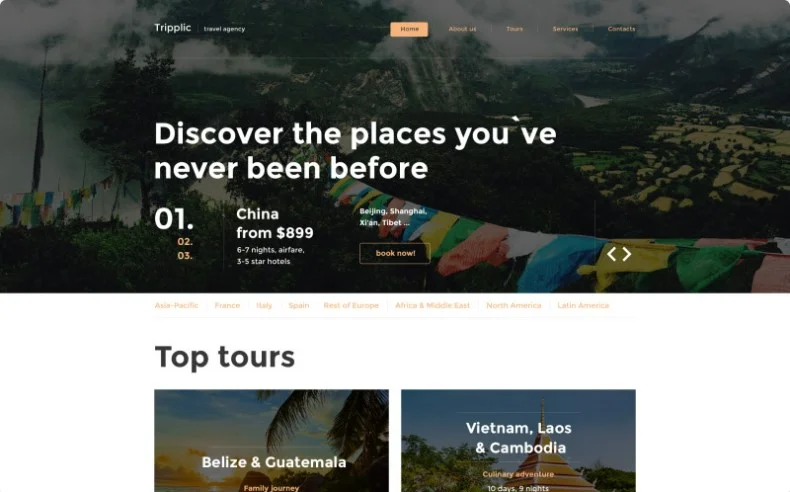Screen dimensions: 790x492
Task: Open the Contacts page
Action: (x=621, y=29)
